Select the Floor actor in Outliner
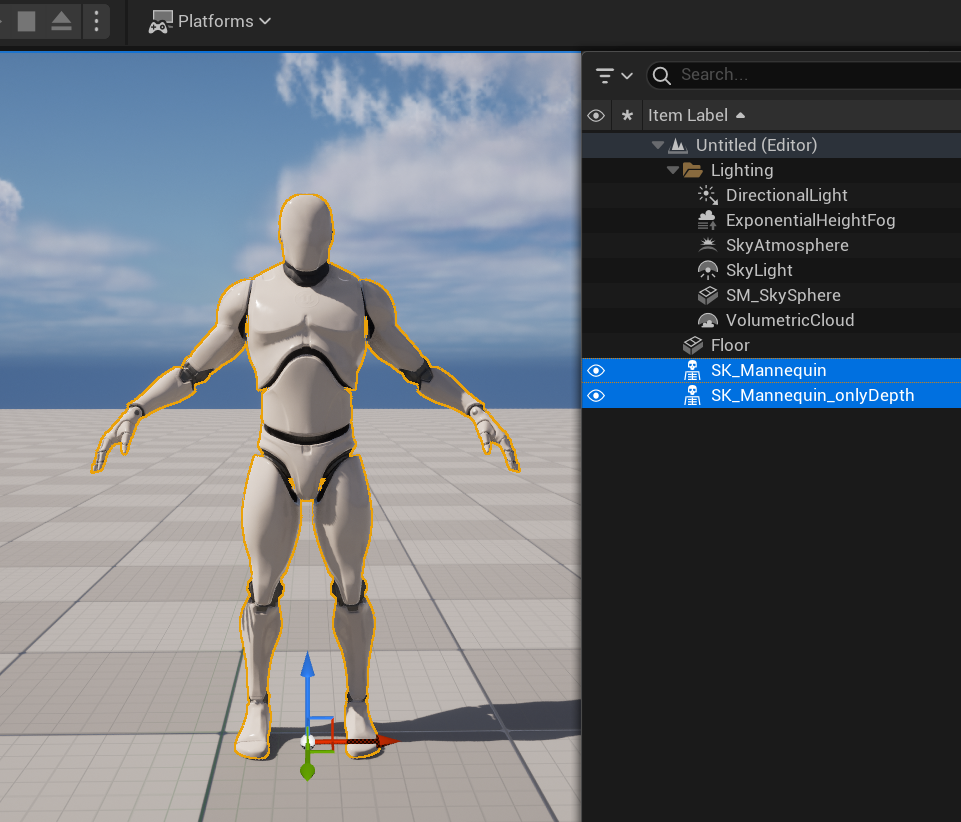This screenshot has width=961, height=822. tap(729, 345)
